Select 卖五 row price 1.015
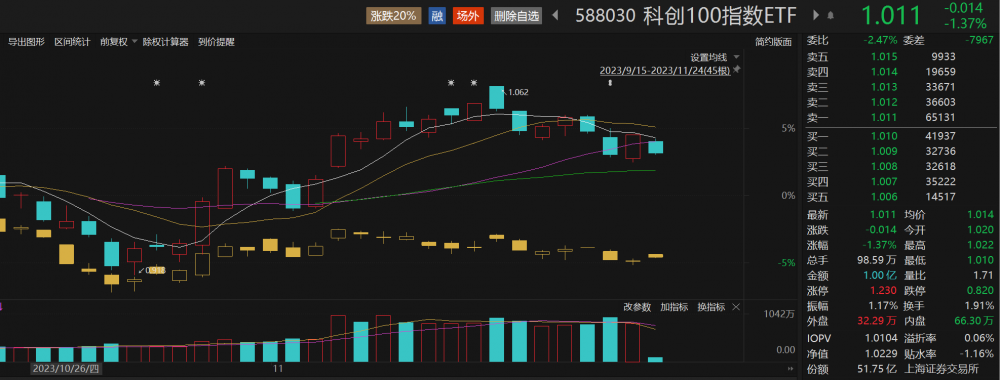This screenshot has width=1000, height=380. pos(884,56)
